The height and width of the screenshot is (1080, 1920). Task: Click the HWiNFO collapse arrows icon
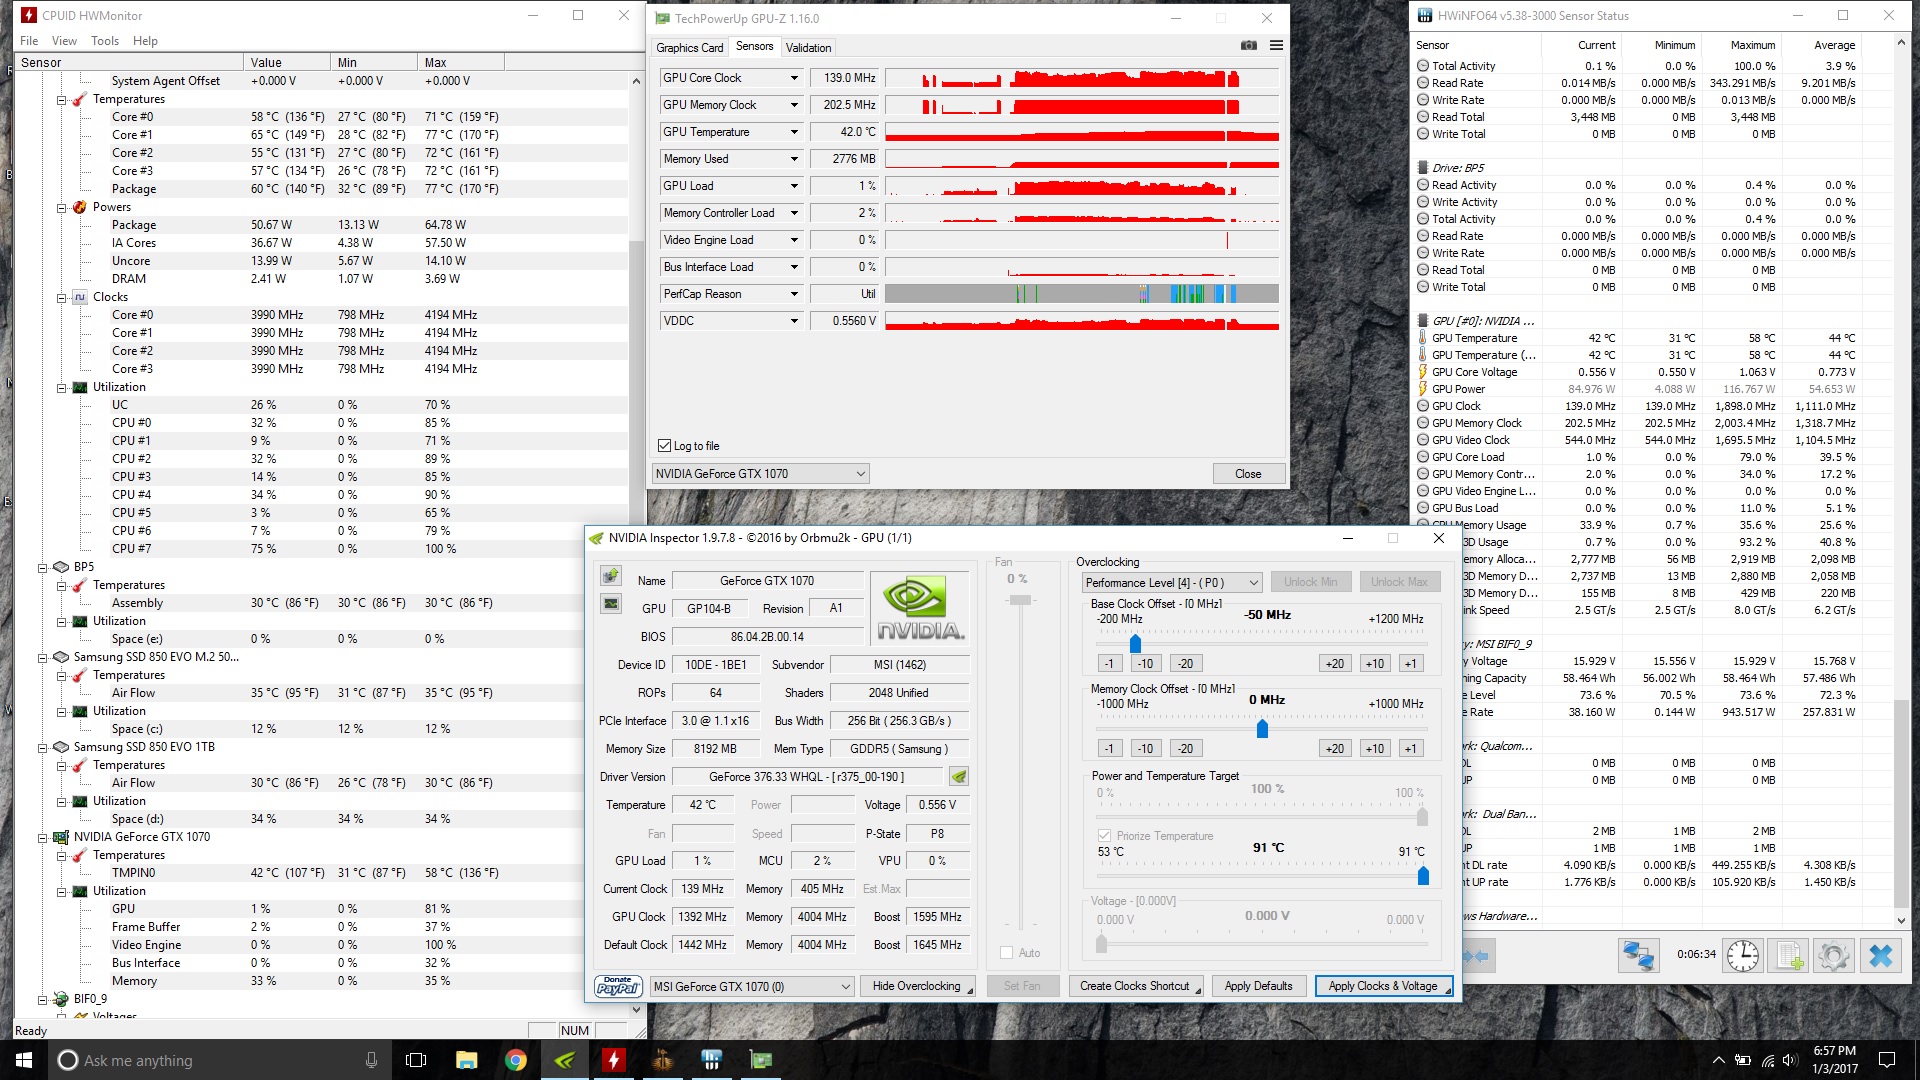click(1477, 955)
